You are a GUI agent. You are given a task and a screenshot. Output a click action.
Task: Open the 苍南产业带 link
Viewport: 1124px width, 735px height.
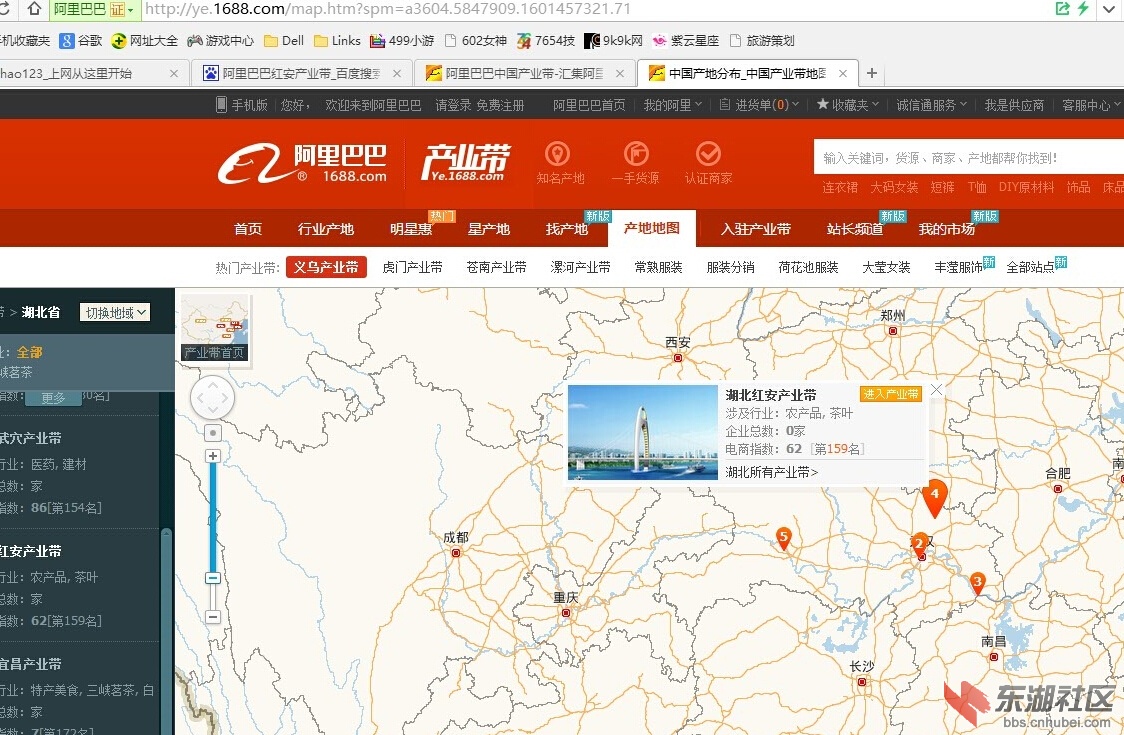tap(496, 267)
